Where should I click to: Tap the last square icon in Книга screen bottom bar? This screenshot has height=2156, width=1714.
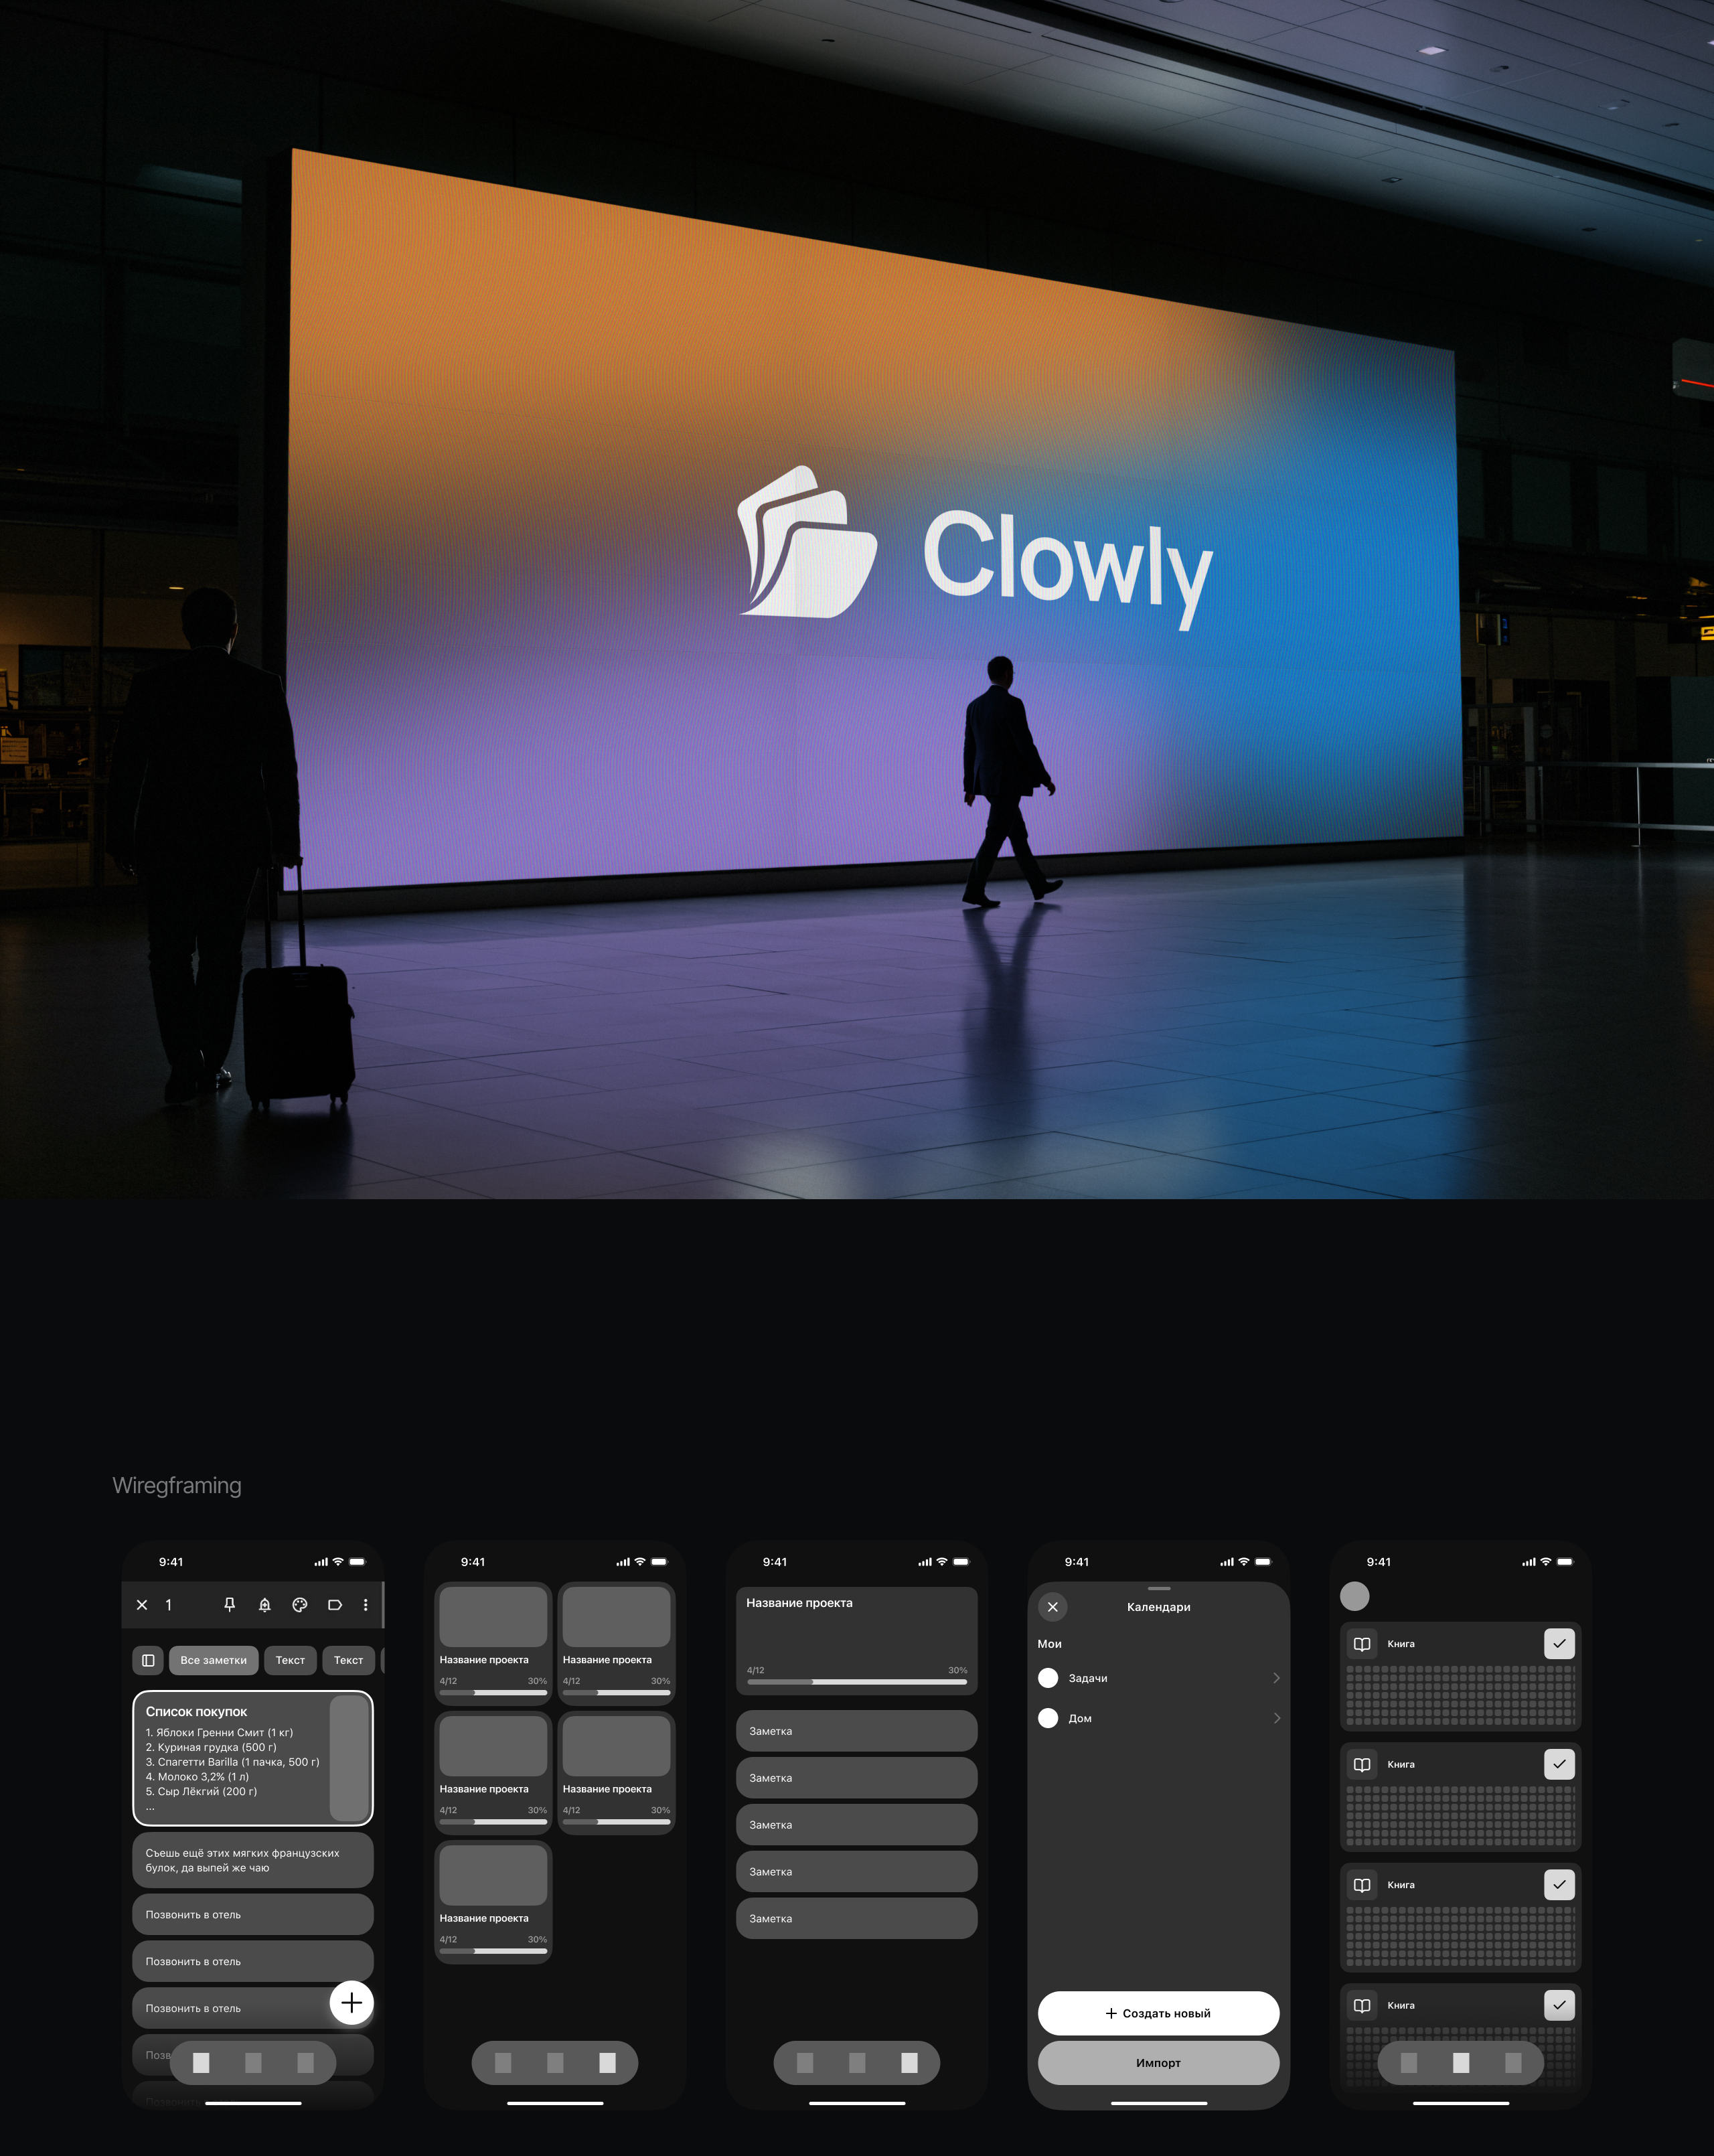tap(1513, 2062)
